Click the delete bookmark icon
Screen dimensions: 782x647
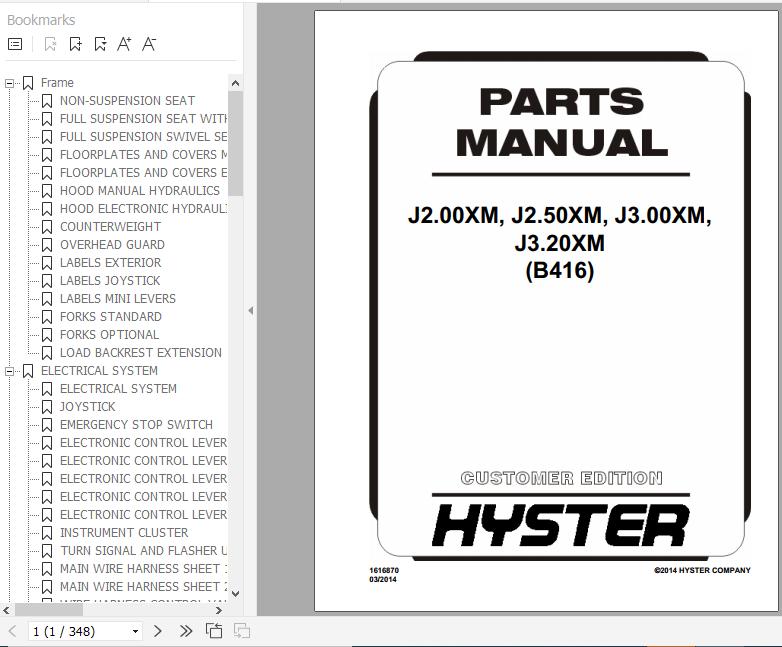(50, 44)
